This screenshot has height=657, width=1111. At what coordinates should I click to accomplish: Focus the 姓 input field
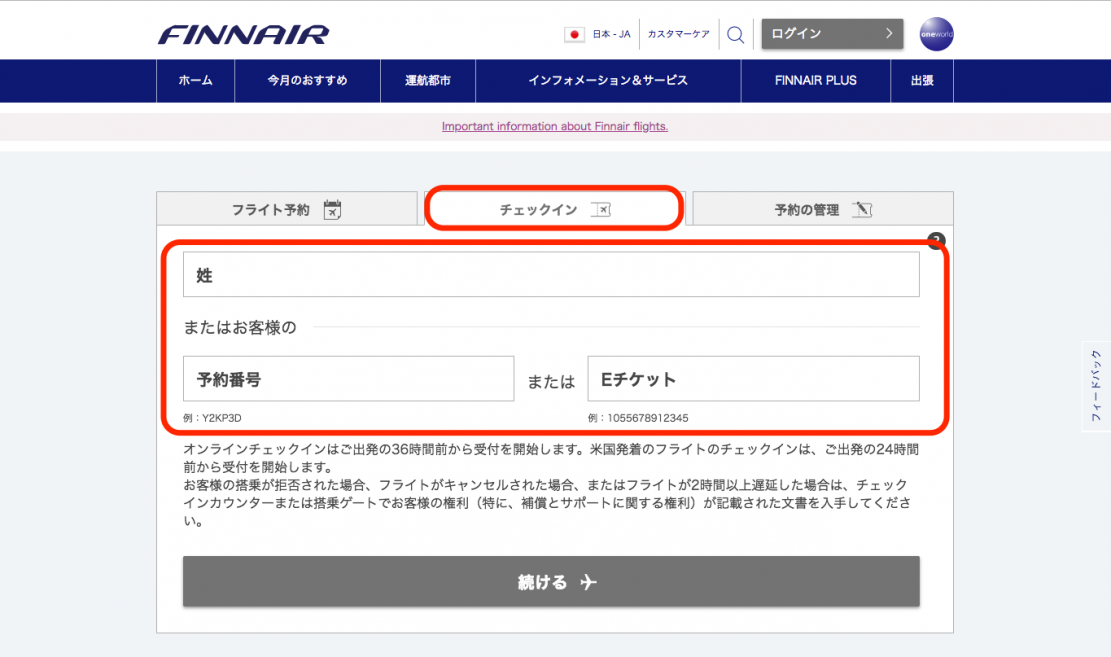(551, 274)
